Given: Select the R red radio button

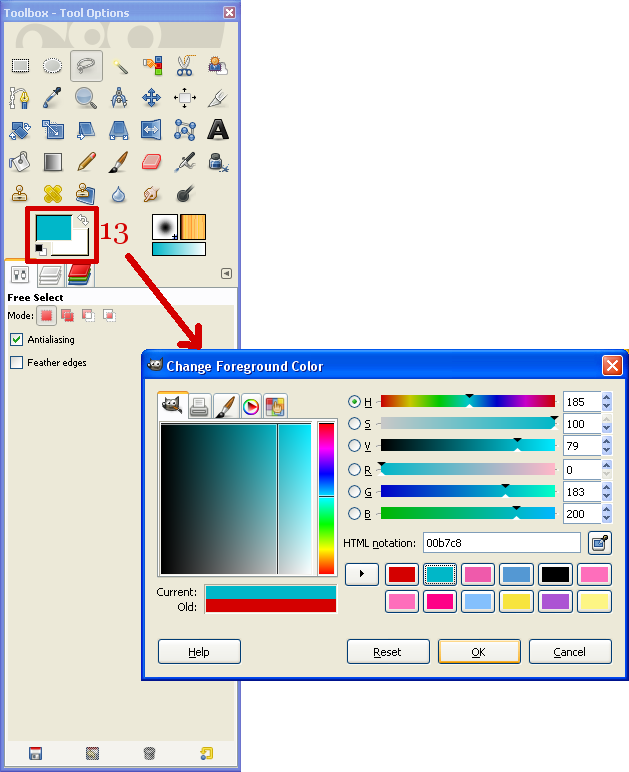Looking at the screenshot, I should click(354, 470).
